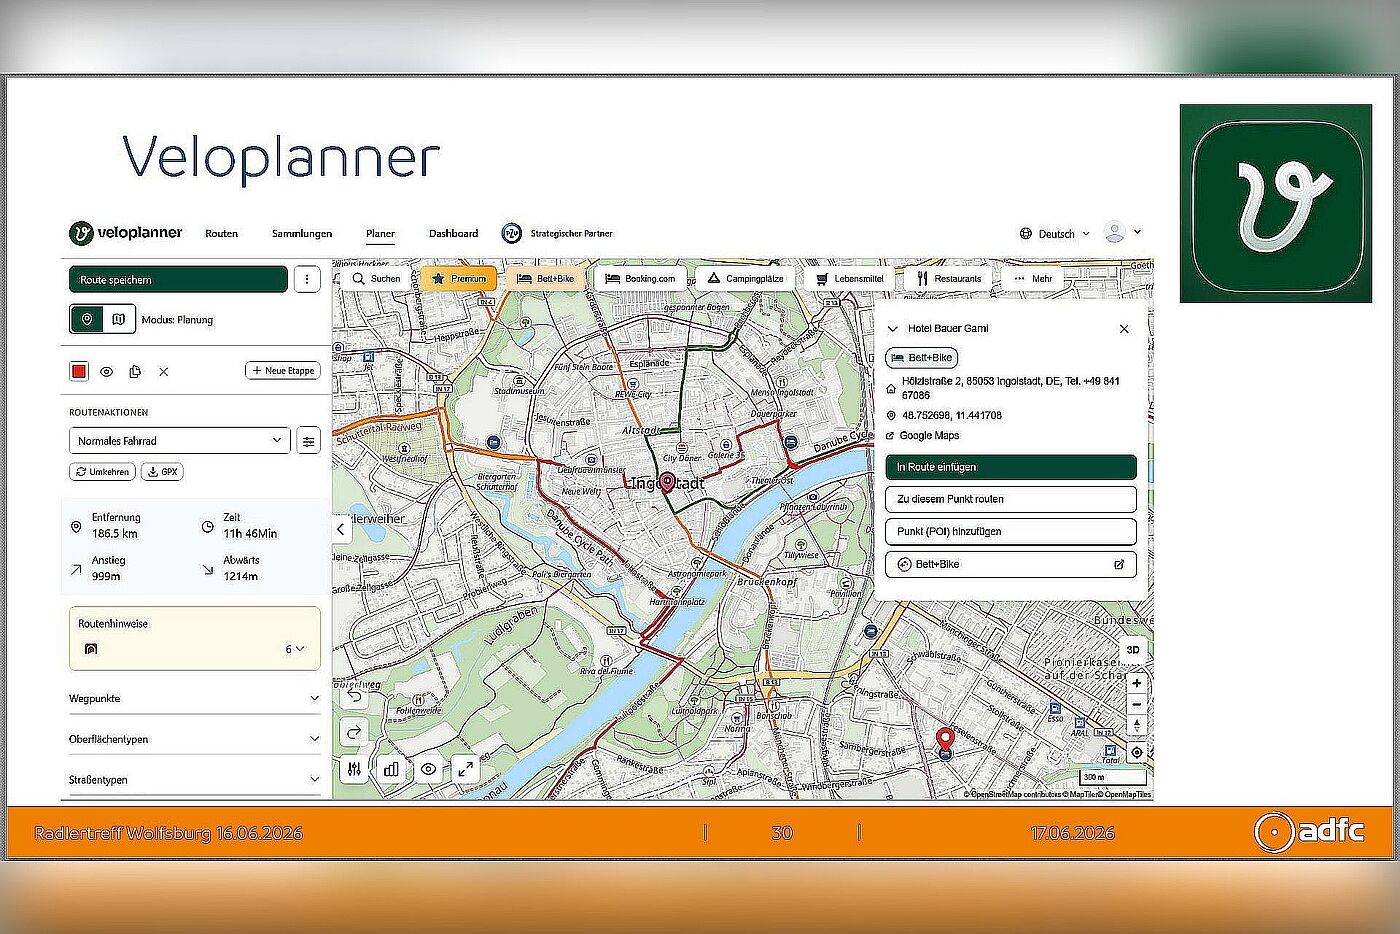Expand the Straßentypen section

pyautogui.click(x=195, y=779)
